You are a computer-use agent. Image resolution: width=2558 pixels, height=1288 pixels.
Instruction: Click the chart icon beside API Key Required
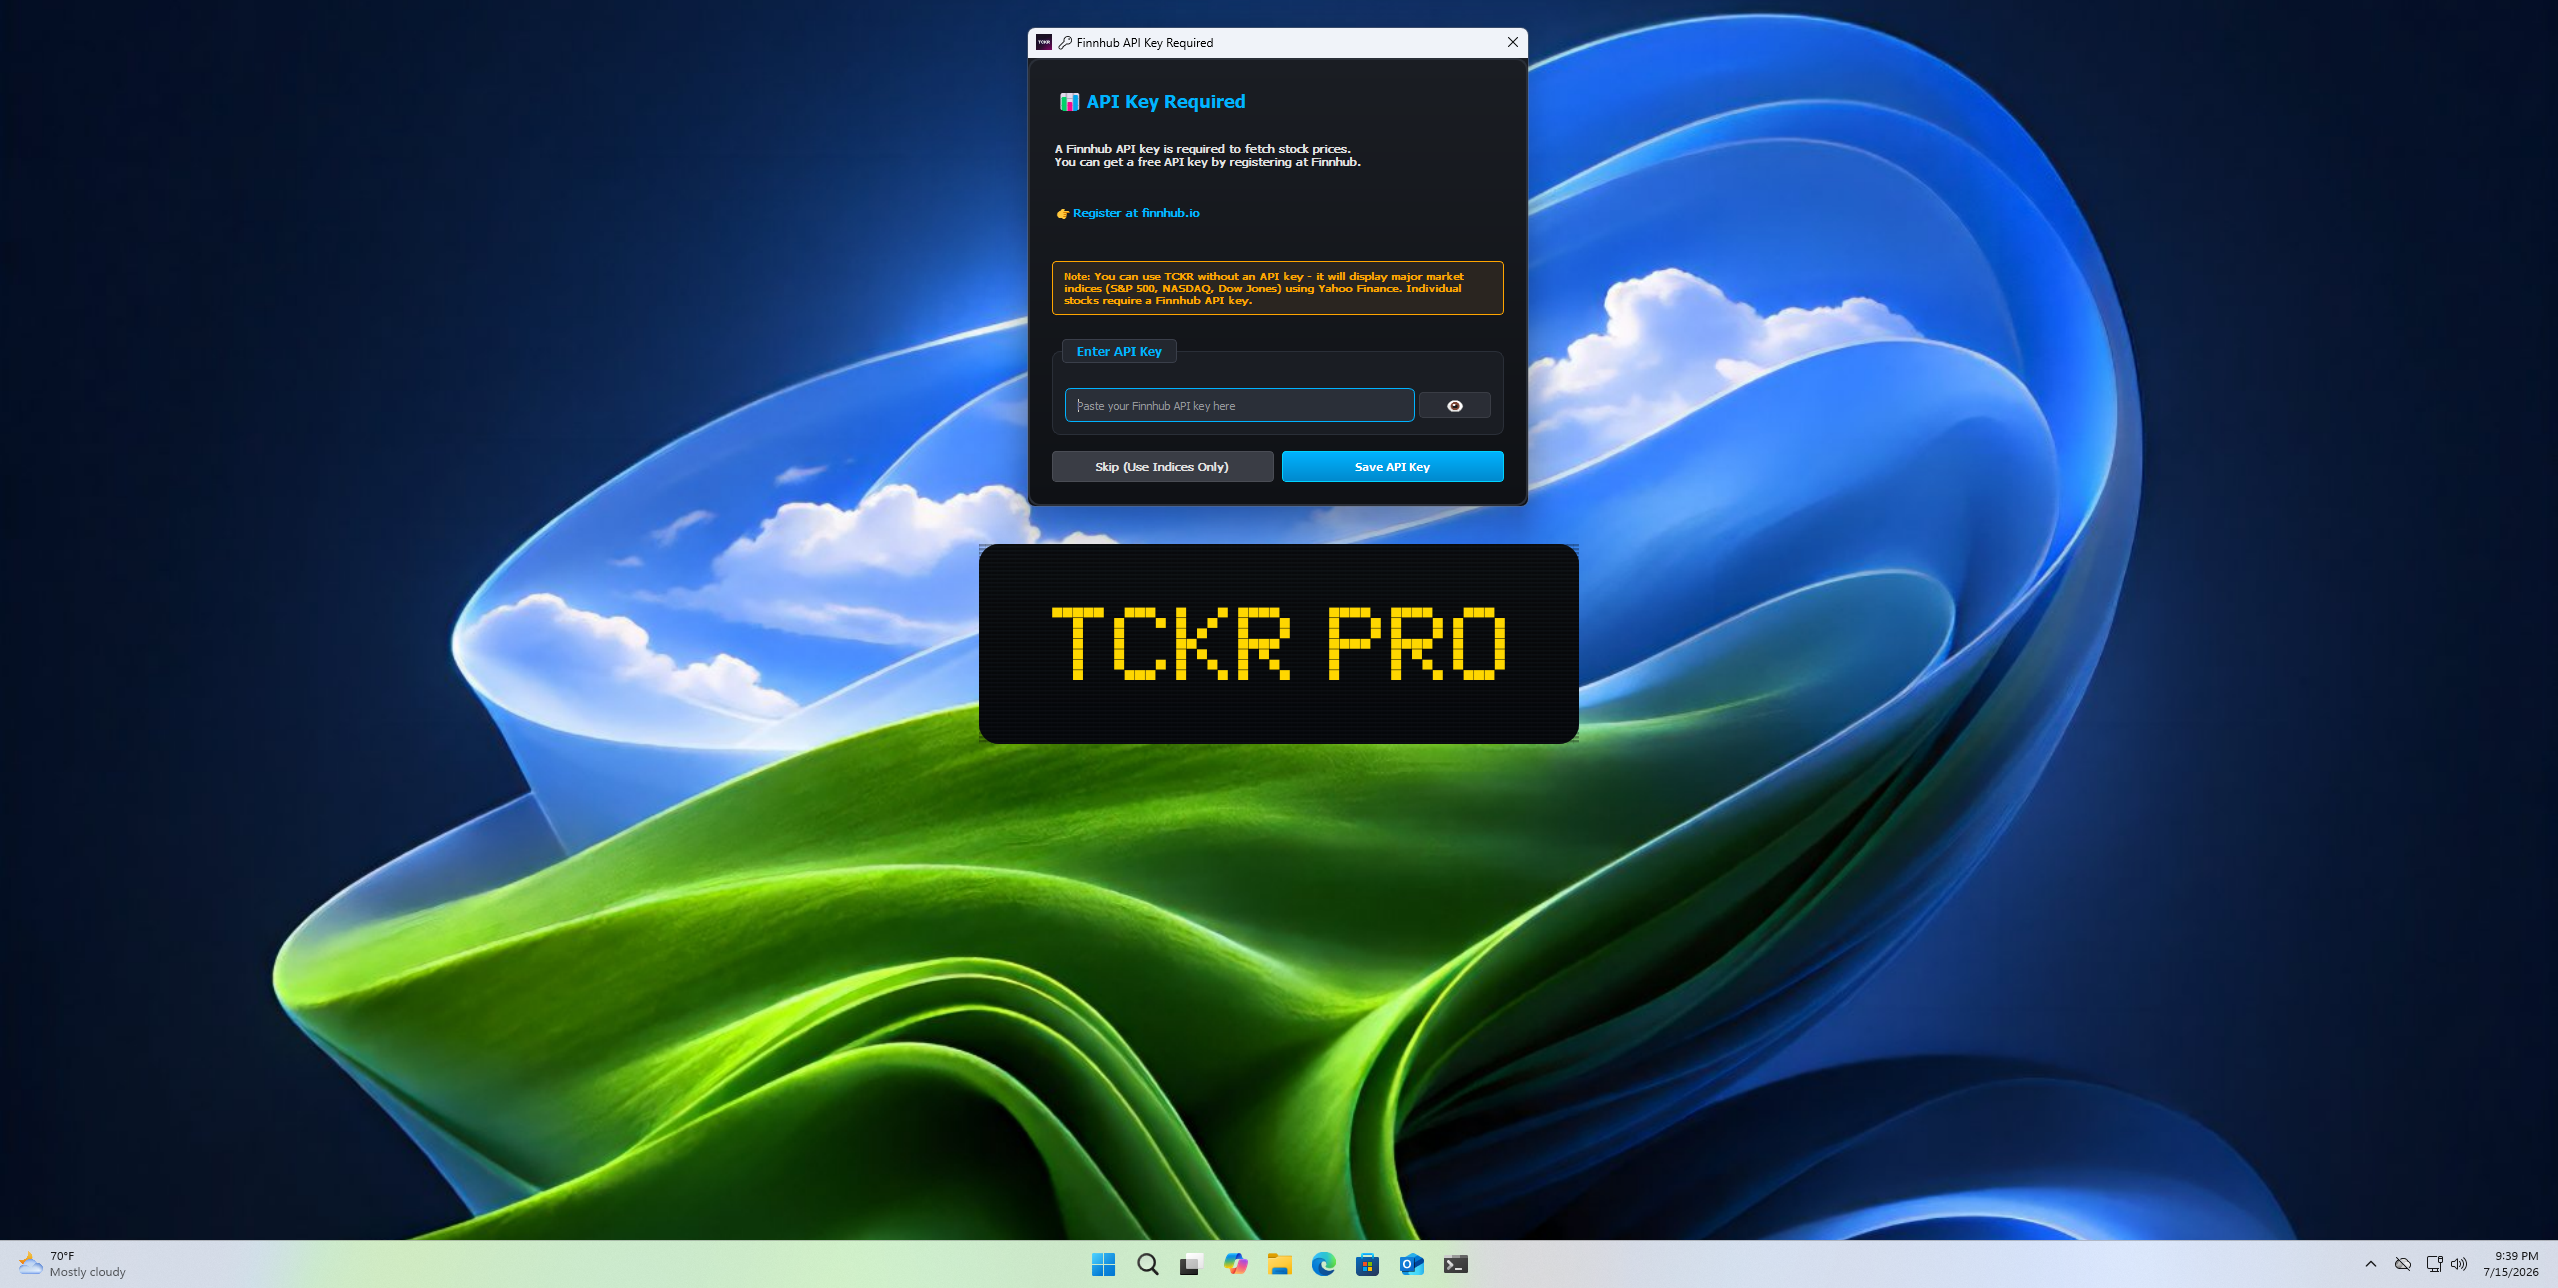(x=1069, y=102)
